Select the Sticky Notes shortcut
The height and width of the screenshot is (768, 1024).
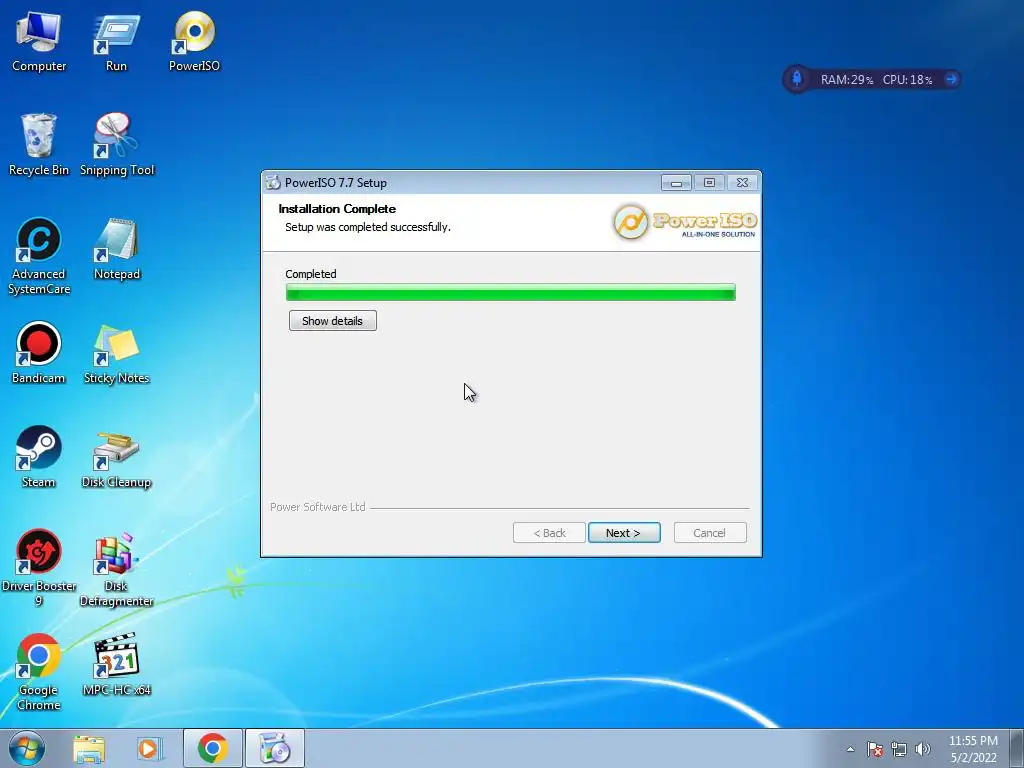pos(117,353)
